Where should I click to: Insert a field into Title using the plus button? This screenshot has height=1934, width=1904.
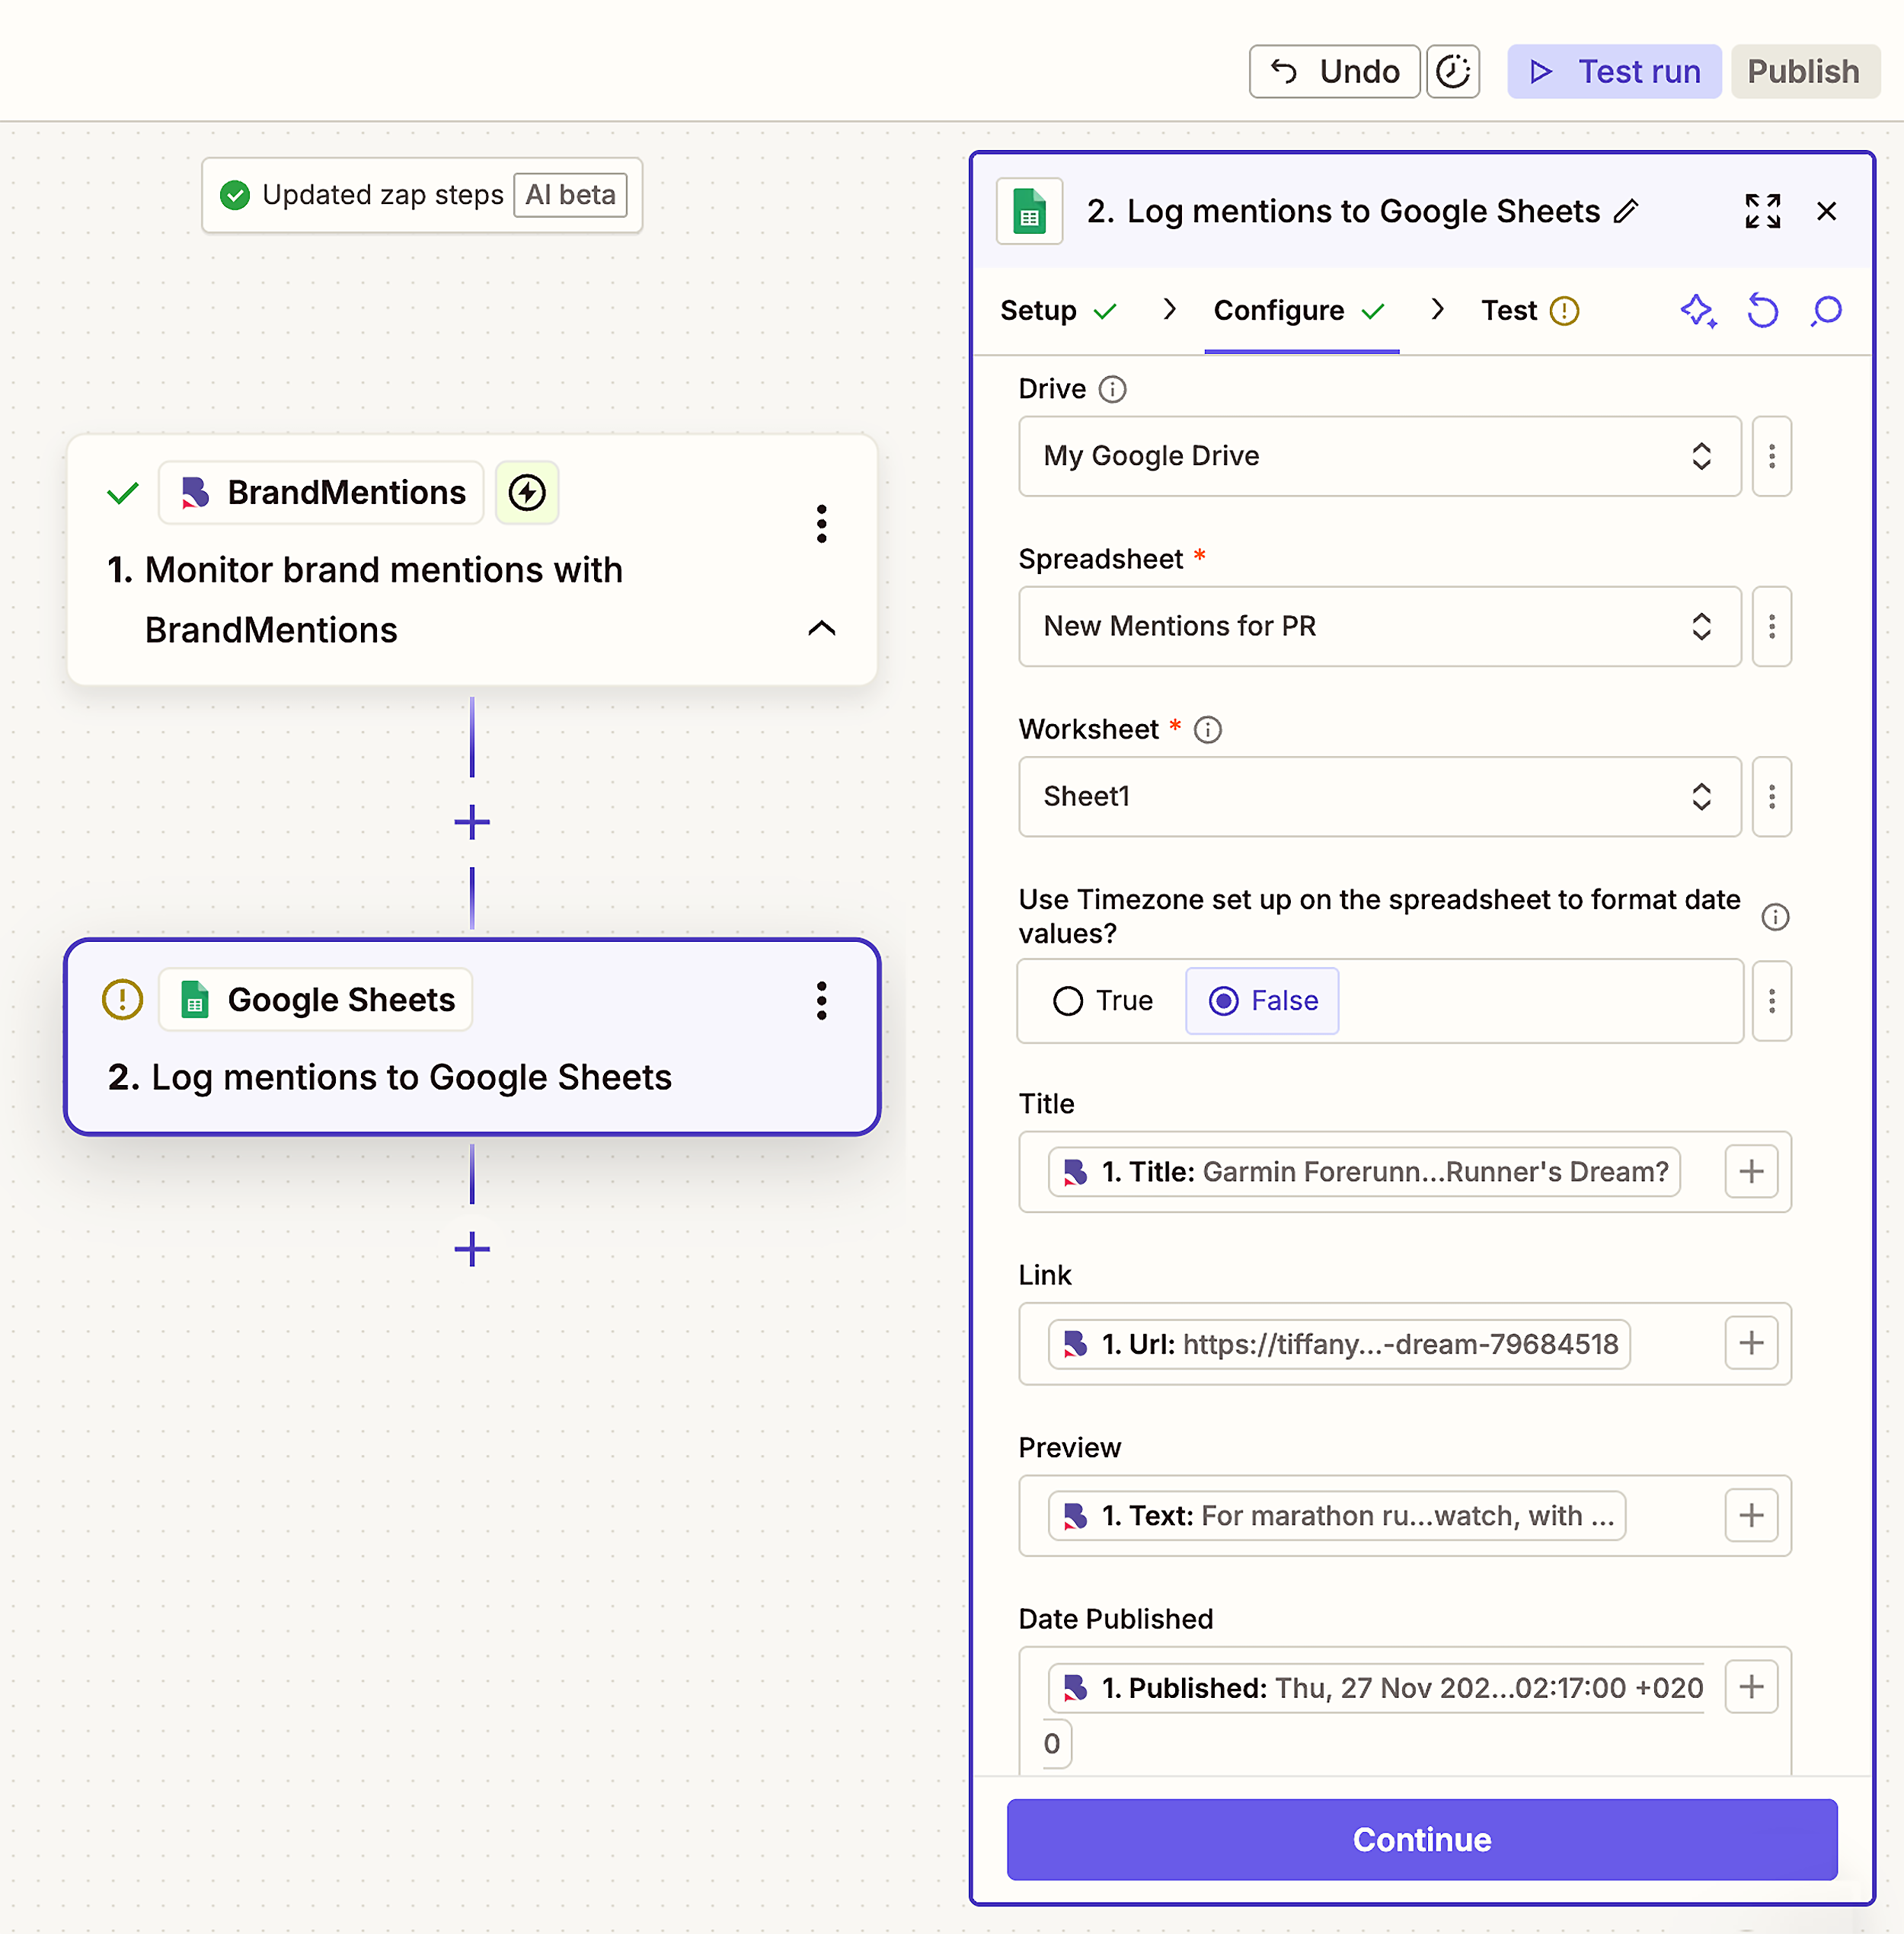click(1751, 1171)
